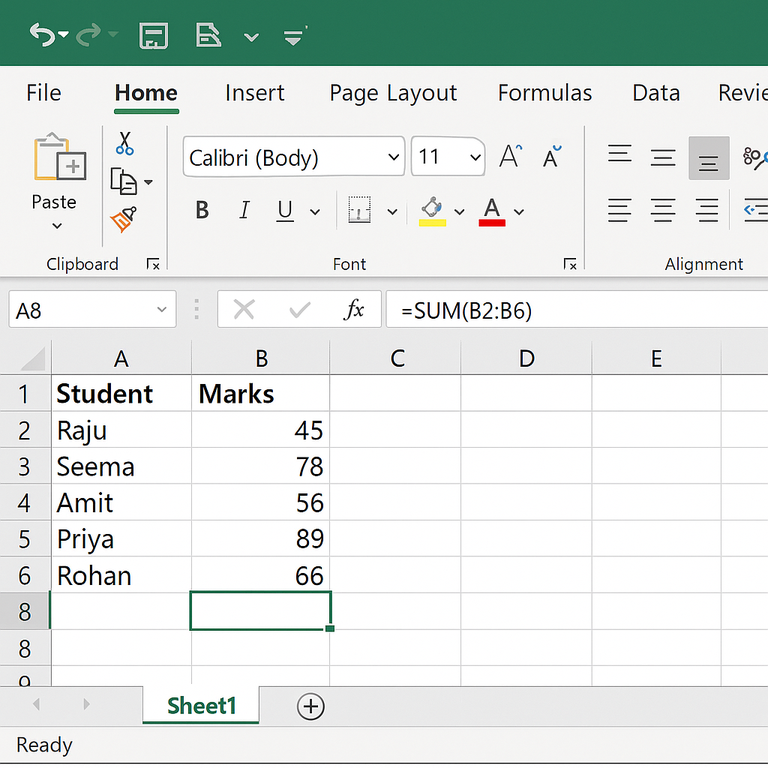The width and height of the screenshot is (768, 768).
Task: Open the Undo history dropdown arrow
Action: pos(64,34)
